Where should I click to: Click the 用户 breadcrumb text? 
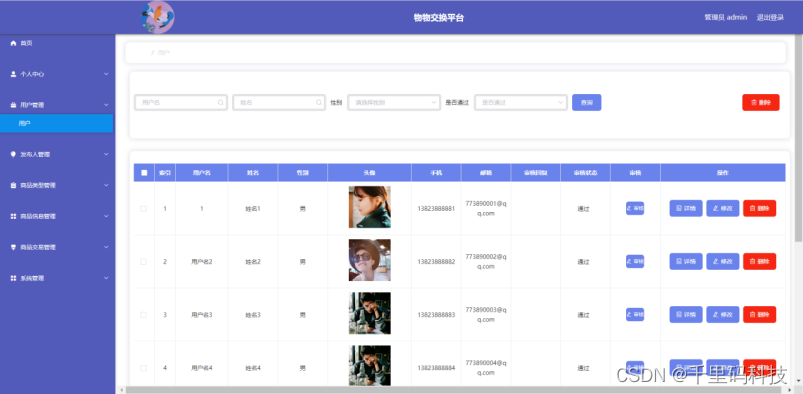(164, 53)
